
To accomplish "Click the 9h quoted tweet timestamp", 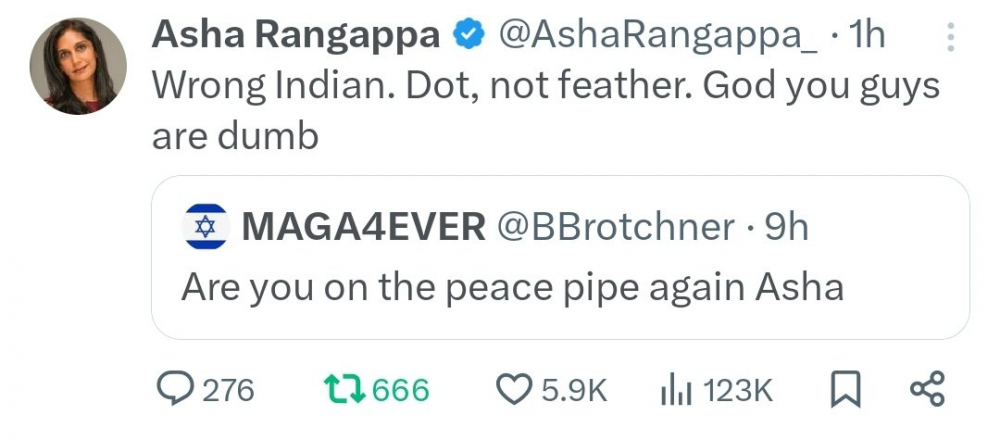I will point(785,228).
